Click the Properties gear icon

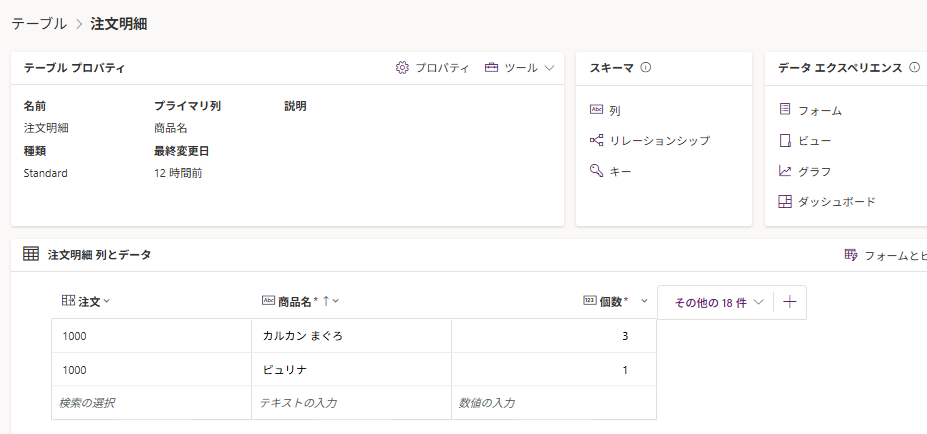pos(402,68)
